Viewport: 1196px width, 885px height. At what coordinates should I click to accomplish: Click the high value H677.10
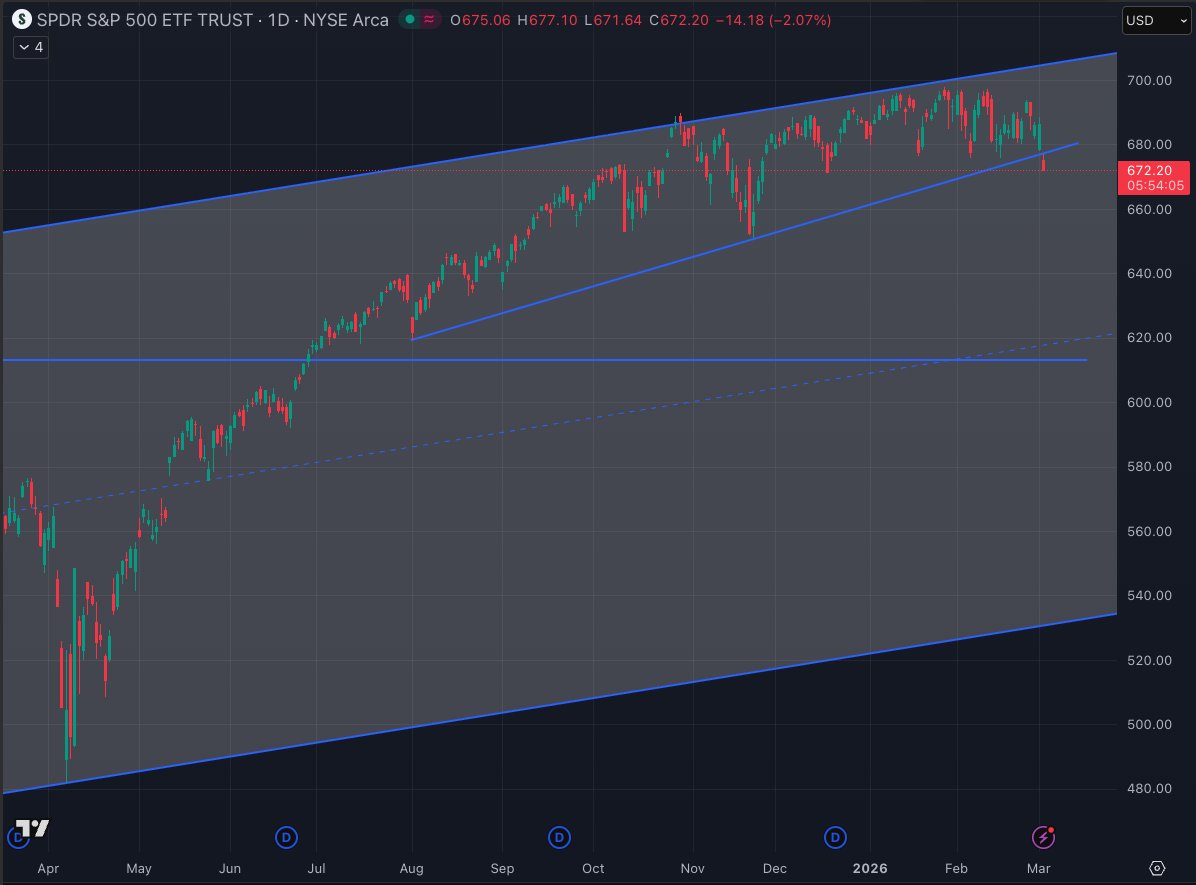click(547, 21)
